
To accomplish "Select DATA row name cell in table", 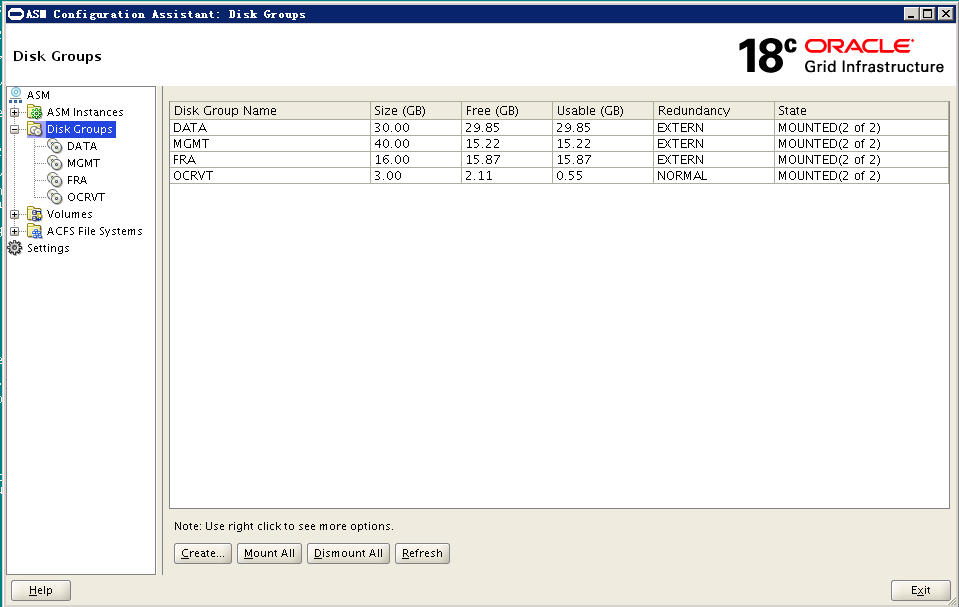I will point(270,128).
